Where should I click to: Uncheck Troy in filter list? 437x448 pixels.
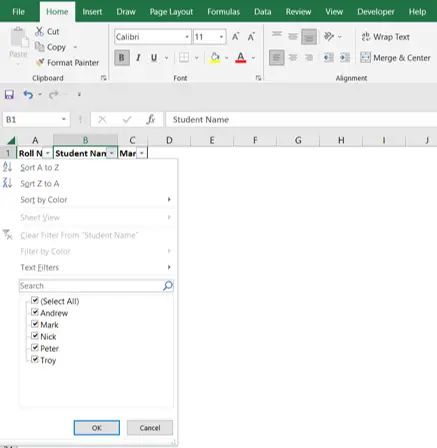(x=35, y=359)
